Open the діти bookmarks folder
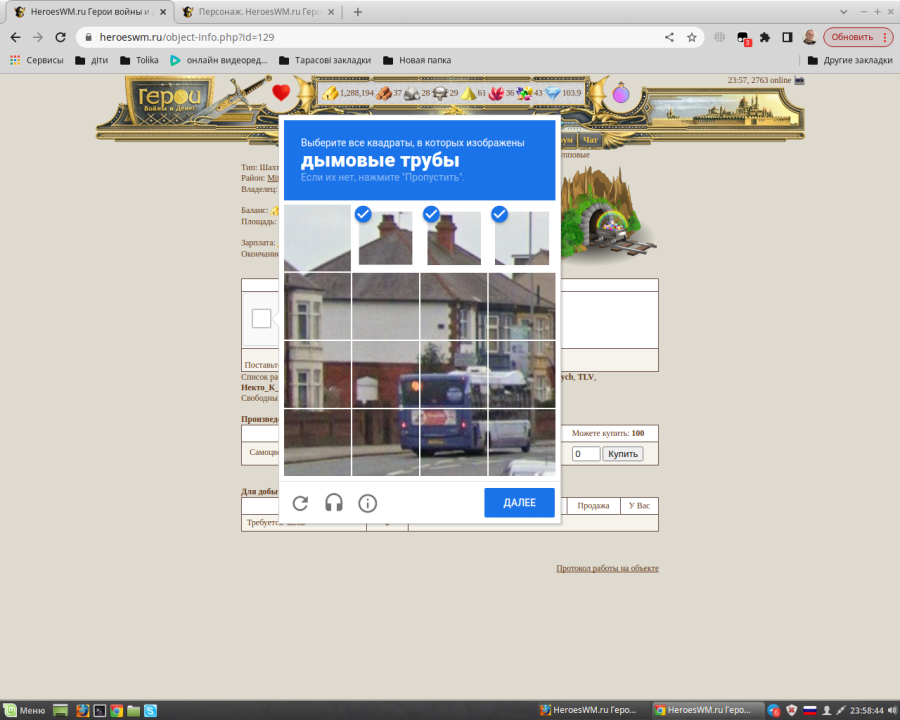The height and width of the screenshot is (720, 900). [x=92, y=60]
